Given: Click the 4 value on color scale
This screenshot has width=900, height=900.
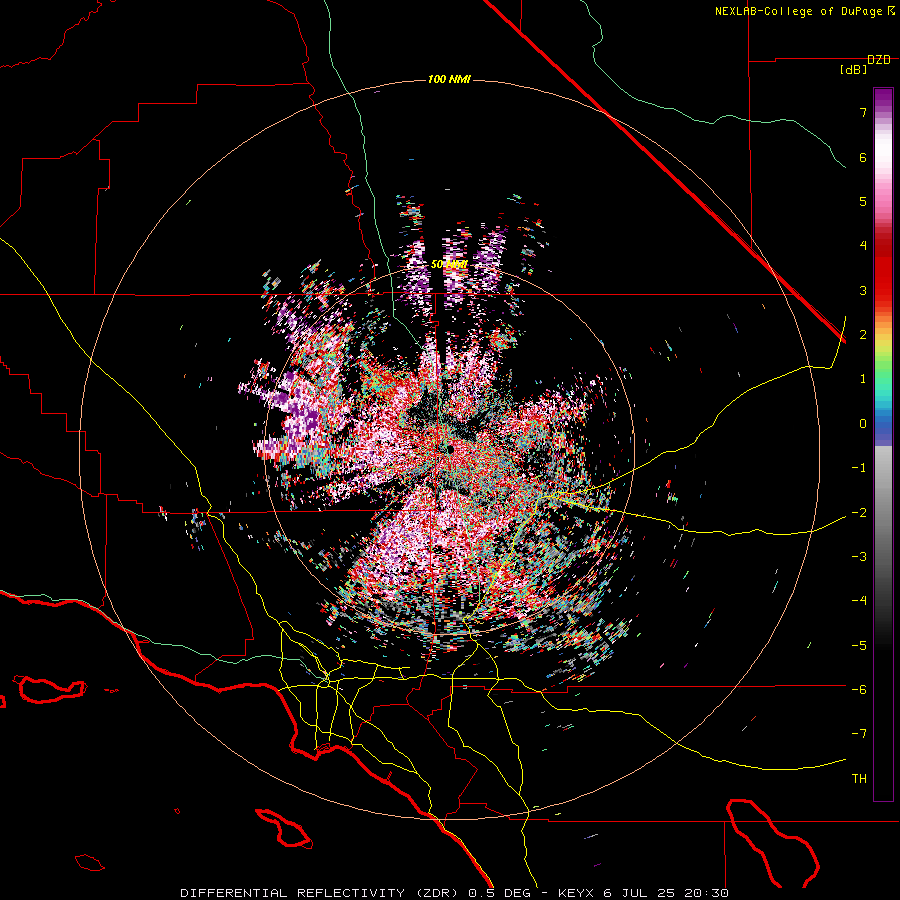Looking at the screenshot, I should coord(863,246).
